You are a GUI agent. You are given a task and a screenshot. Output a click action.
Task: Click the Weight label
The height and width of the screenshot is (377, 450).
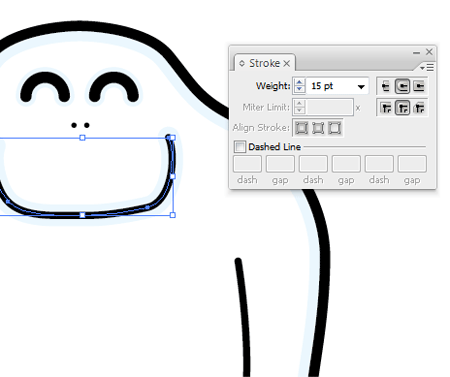pyautogui.click(x=273, y=86)
